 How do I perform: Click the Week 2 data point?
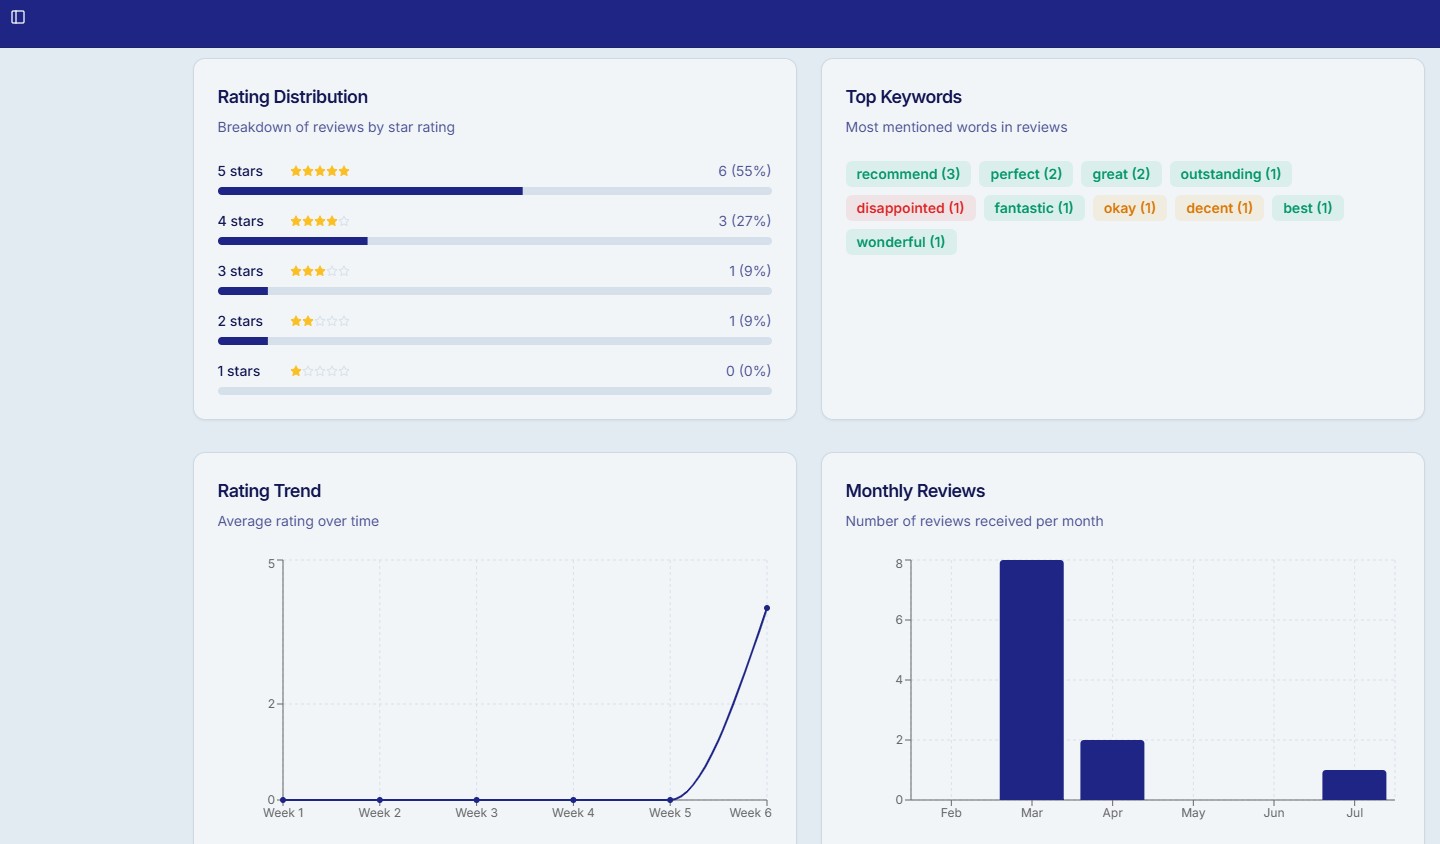coord(380,800)
